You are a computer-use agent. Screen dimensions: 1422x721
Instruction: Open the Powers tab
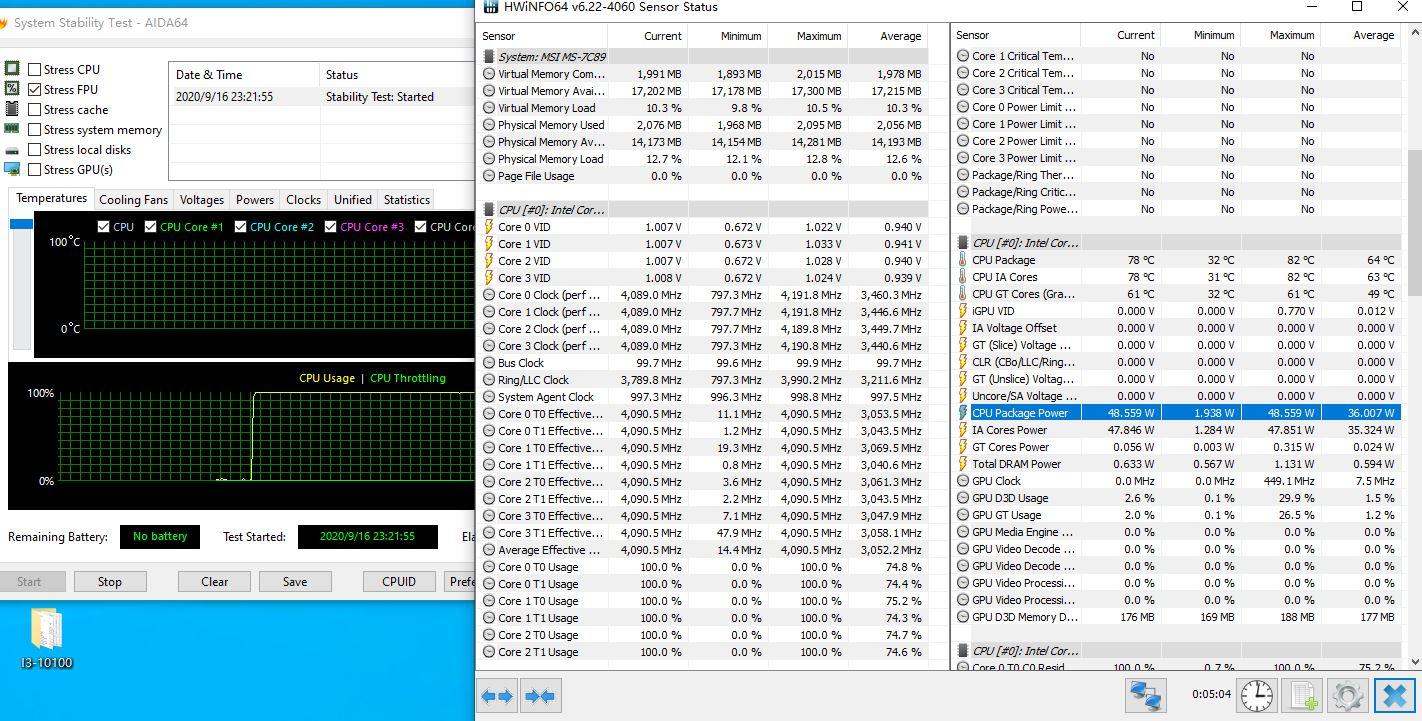coord(255,200)
